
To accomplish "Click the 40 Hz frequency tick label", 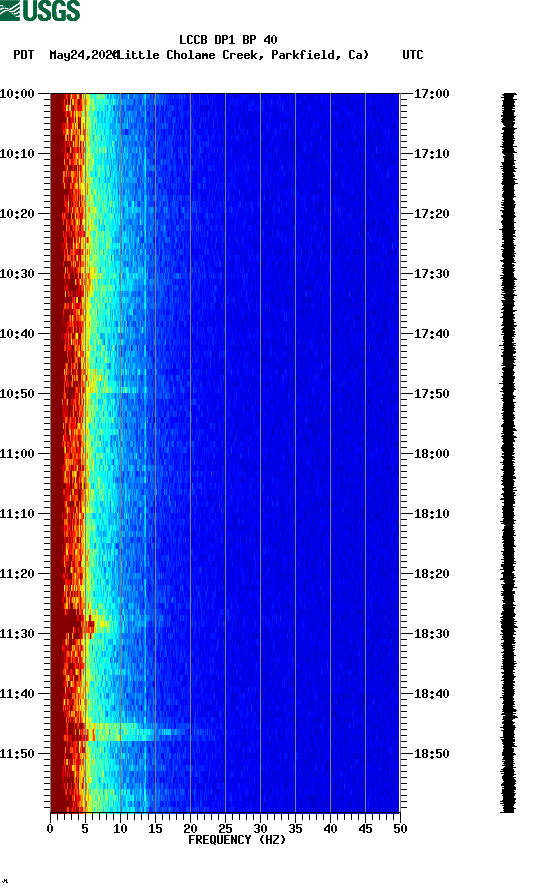I will [x=330, y=829].
